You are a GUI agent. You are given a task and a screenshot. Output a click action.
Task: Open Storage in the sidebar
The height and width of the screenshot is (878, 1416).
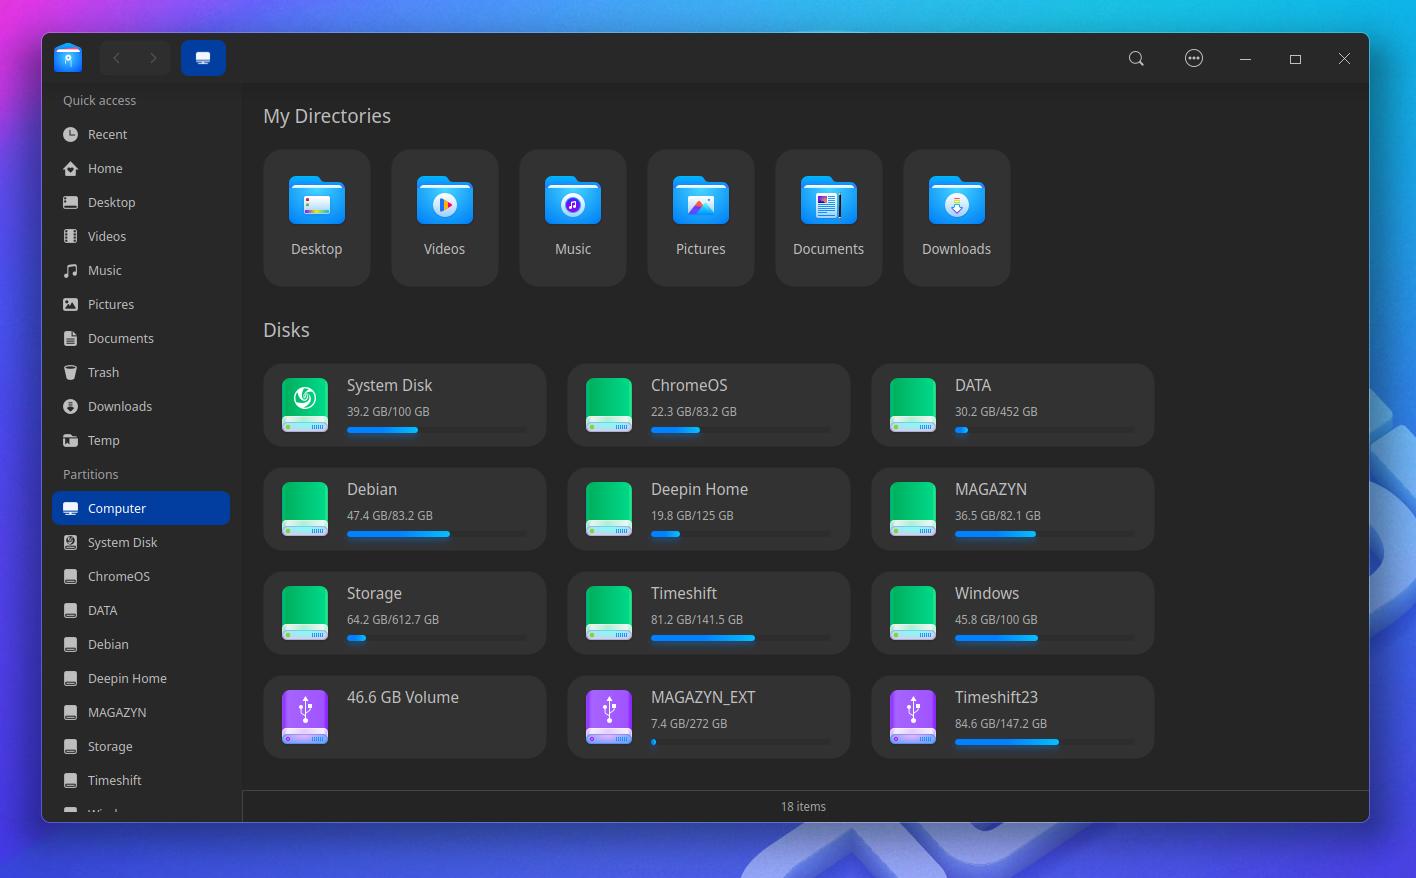tap(141, 746)
